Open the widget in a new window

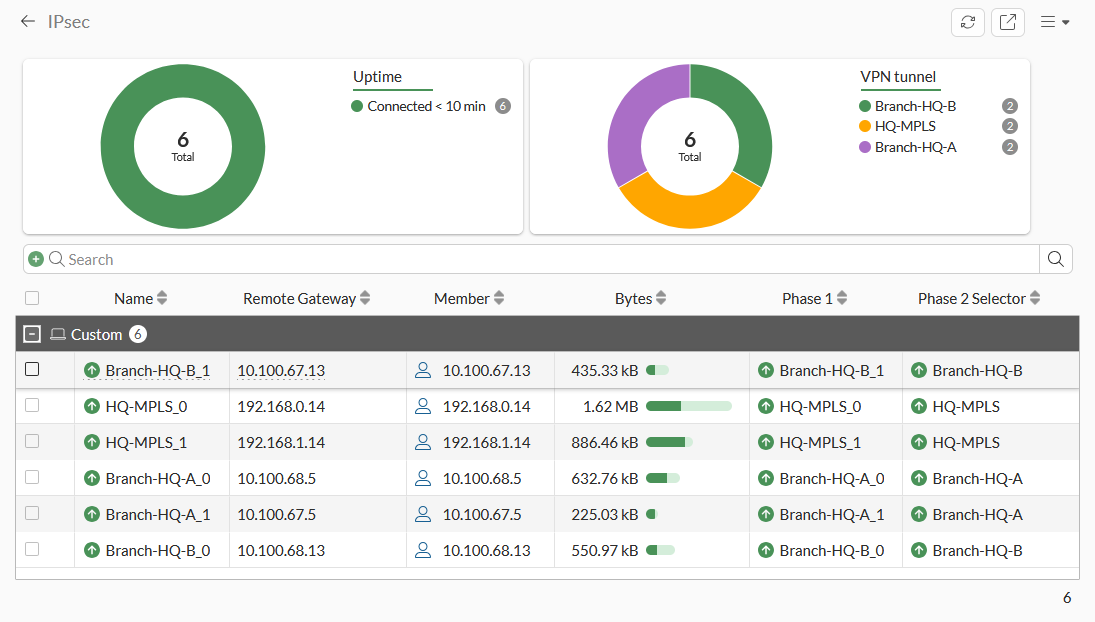[x=1007, y=22]
